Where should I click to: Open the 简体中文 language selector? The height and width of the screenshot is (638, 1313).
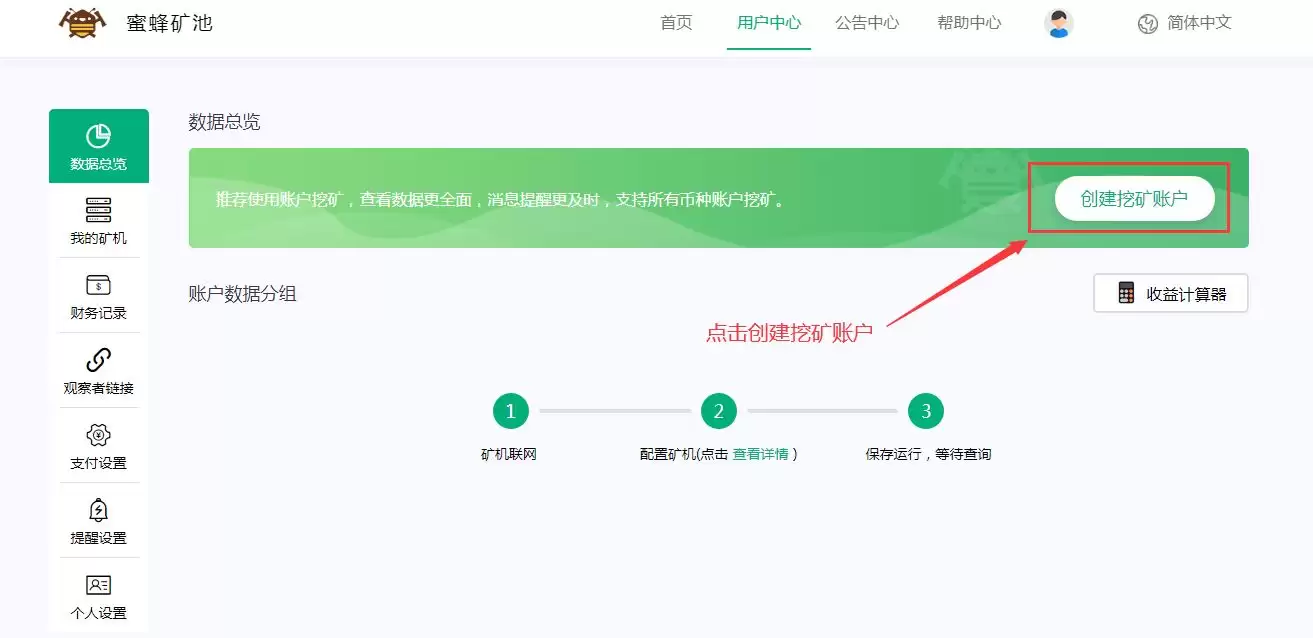coord(1185,22)
